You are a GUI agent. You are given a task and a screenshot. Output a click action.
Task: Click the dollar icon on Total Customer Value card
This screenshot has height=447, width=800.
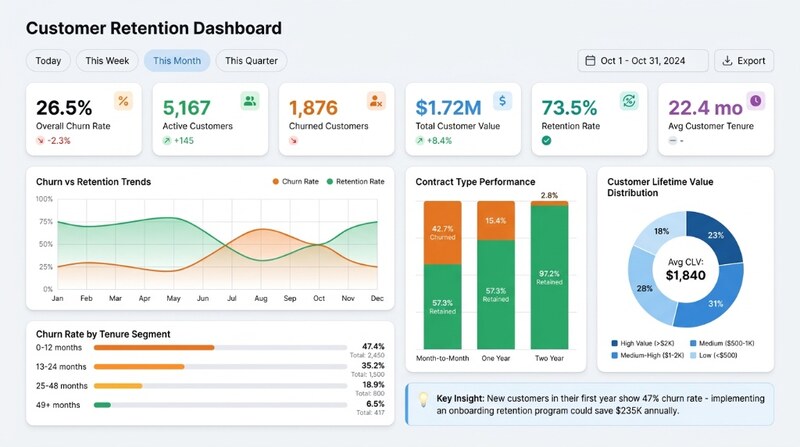click(503, 101)
